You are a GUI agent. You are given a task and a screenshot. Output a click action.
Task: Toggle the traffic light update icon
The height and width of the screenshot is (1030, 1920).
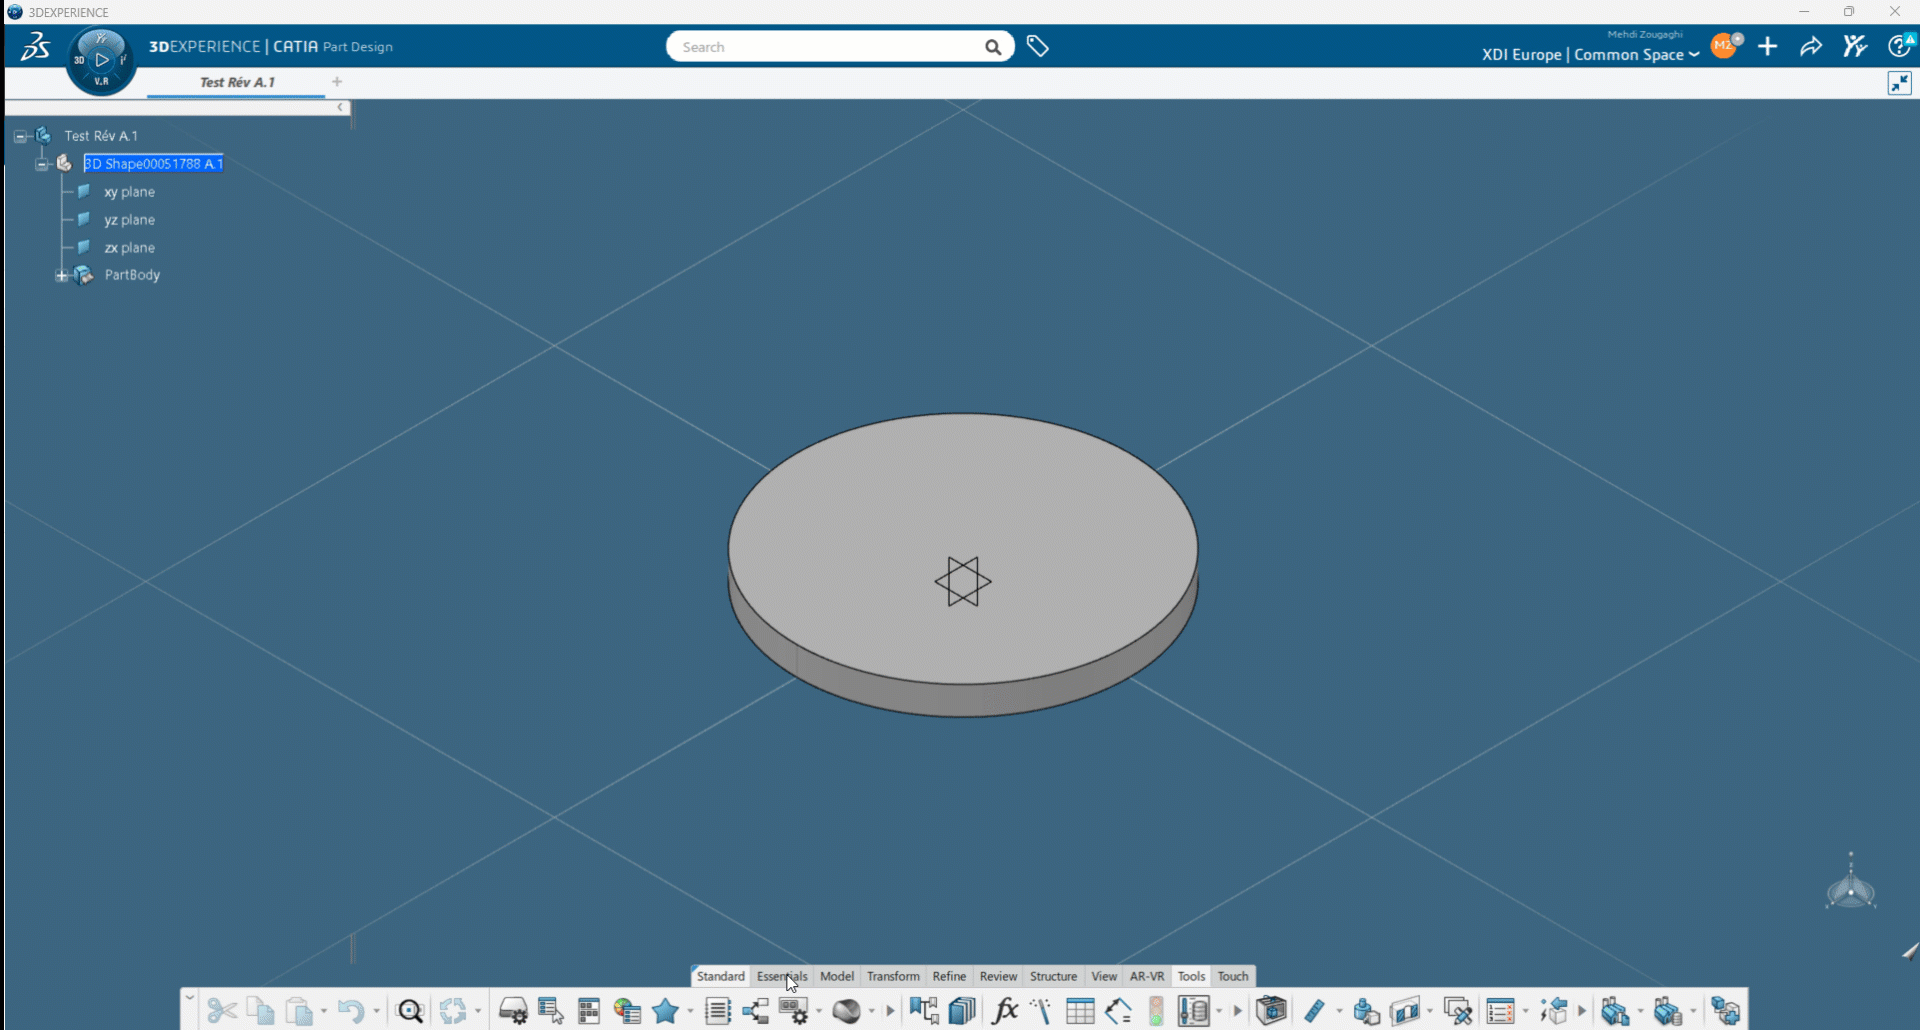1156,1011
